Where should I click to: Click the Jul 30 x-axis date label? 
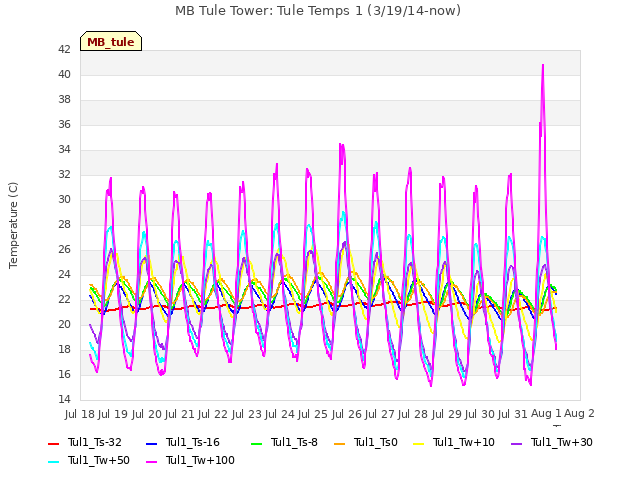[x=480, y=414]
